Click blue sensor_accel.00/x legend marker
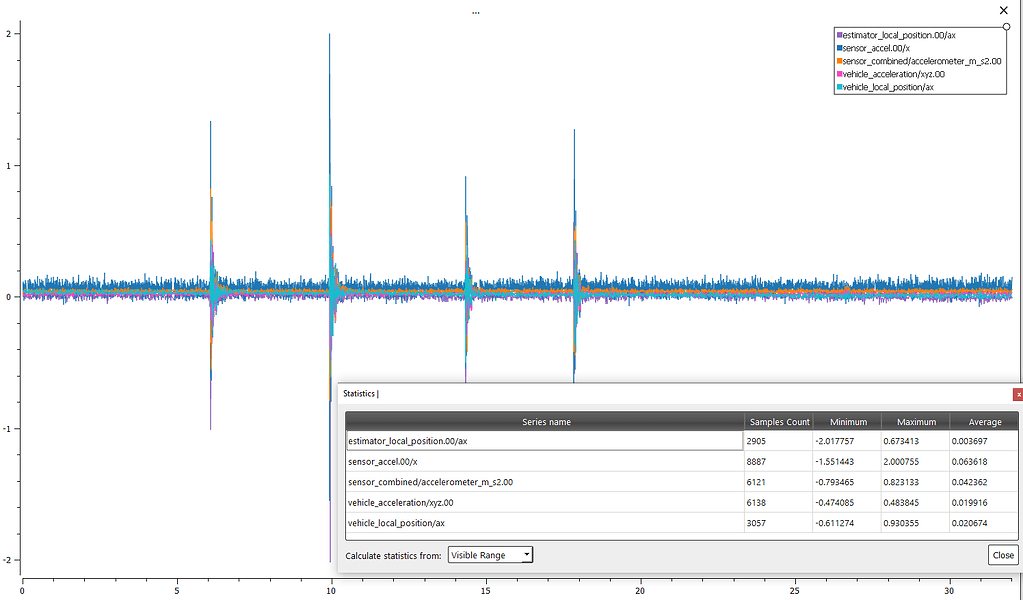The width and height of the screenshot is (1023, 600). coord(840,47)
